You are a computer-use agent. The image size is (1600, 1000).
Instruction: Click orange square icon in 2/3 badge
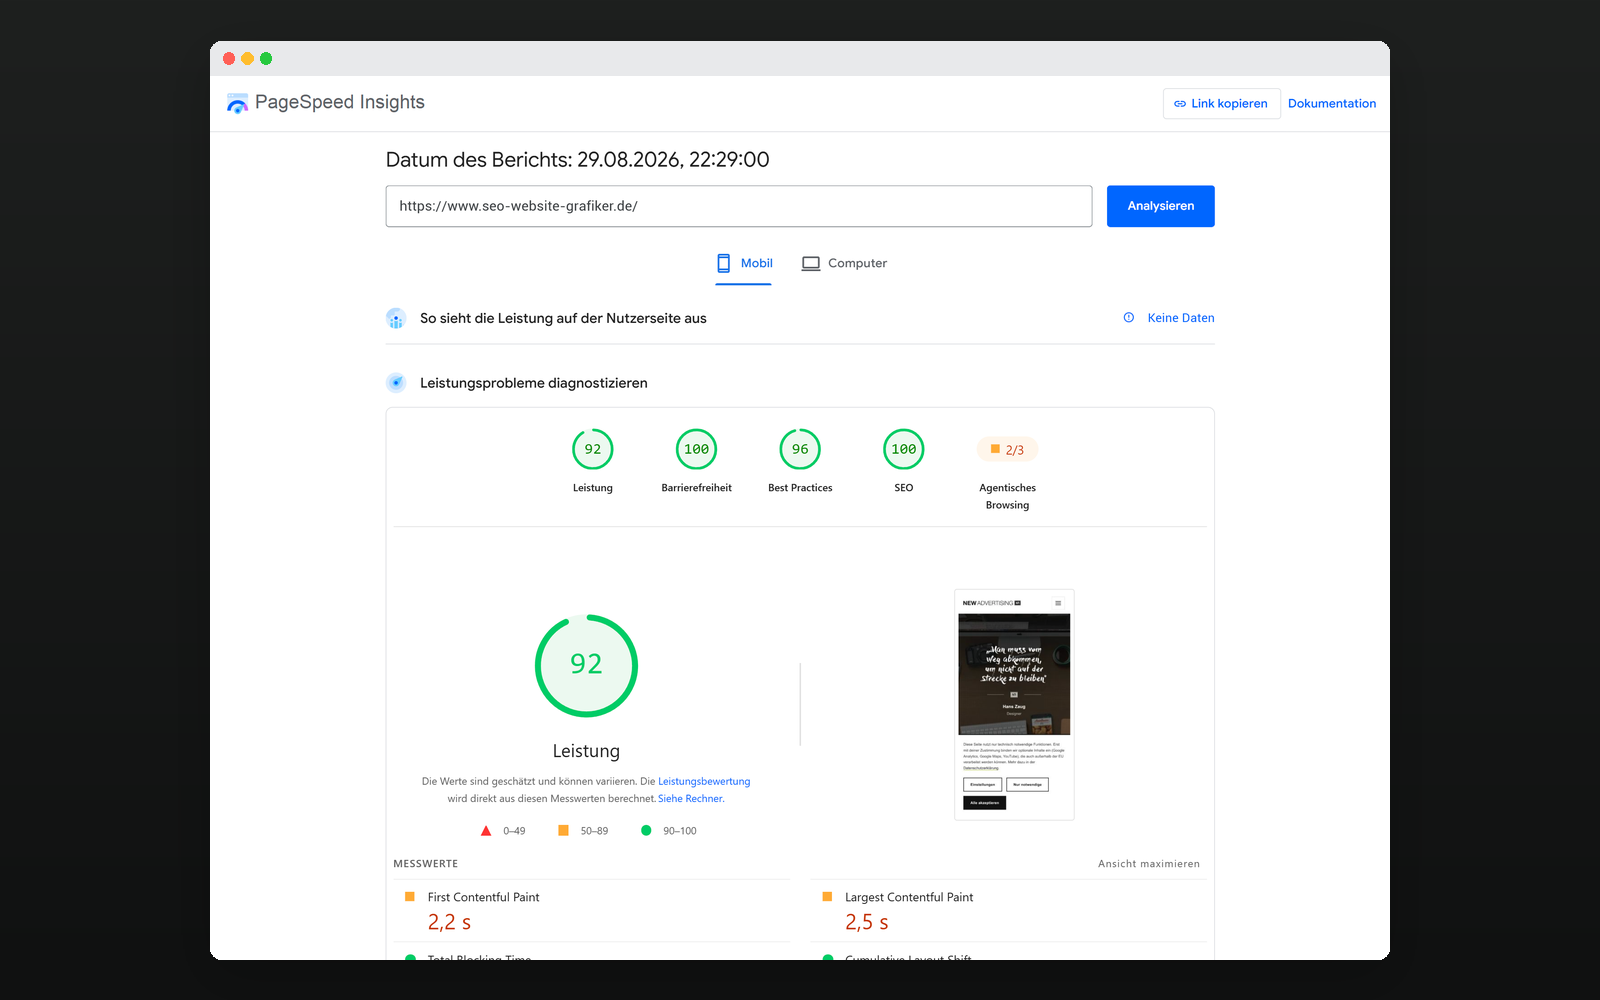tap(995, 449)
